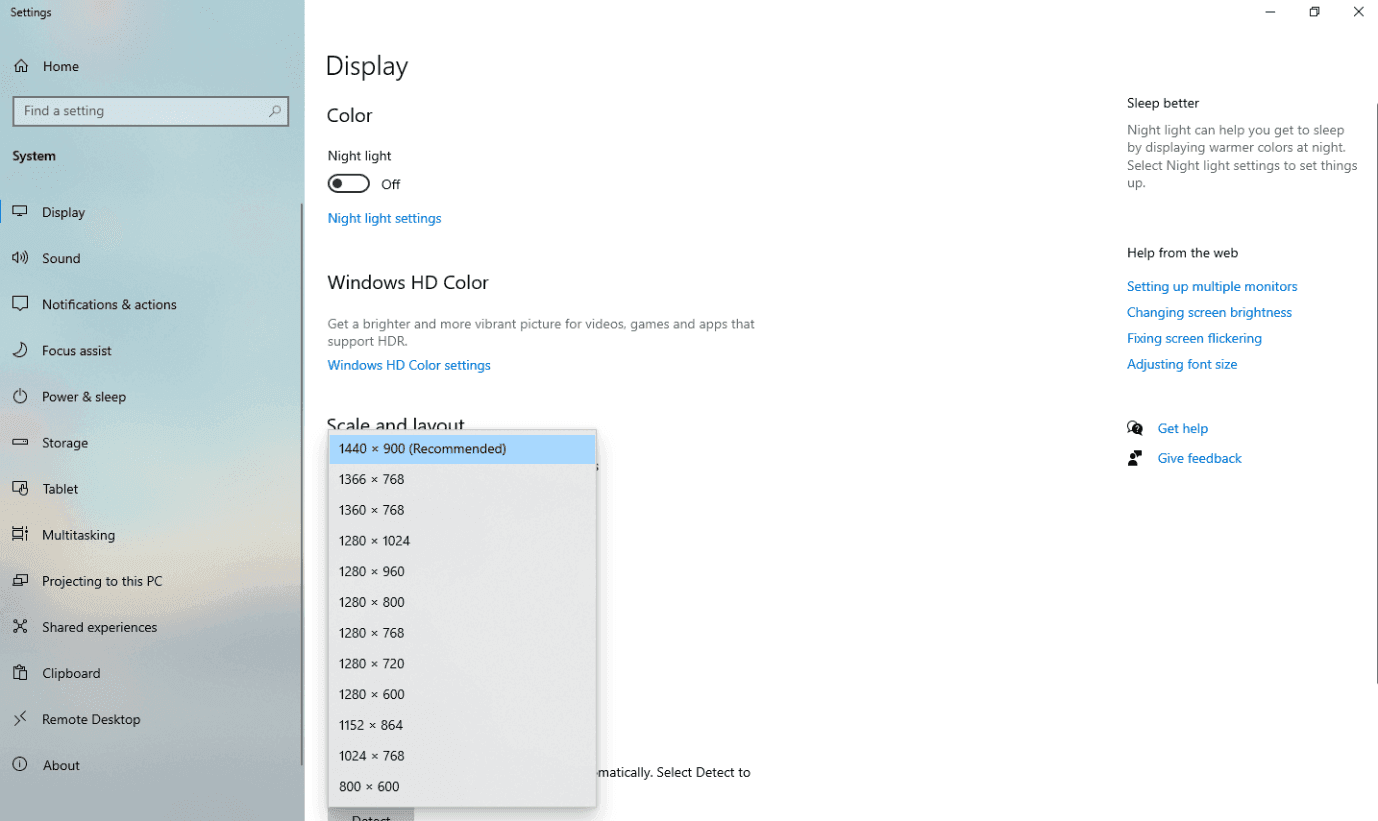Open Storage settings

[65, 442]
